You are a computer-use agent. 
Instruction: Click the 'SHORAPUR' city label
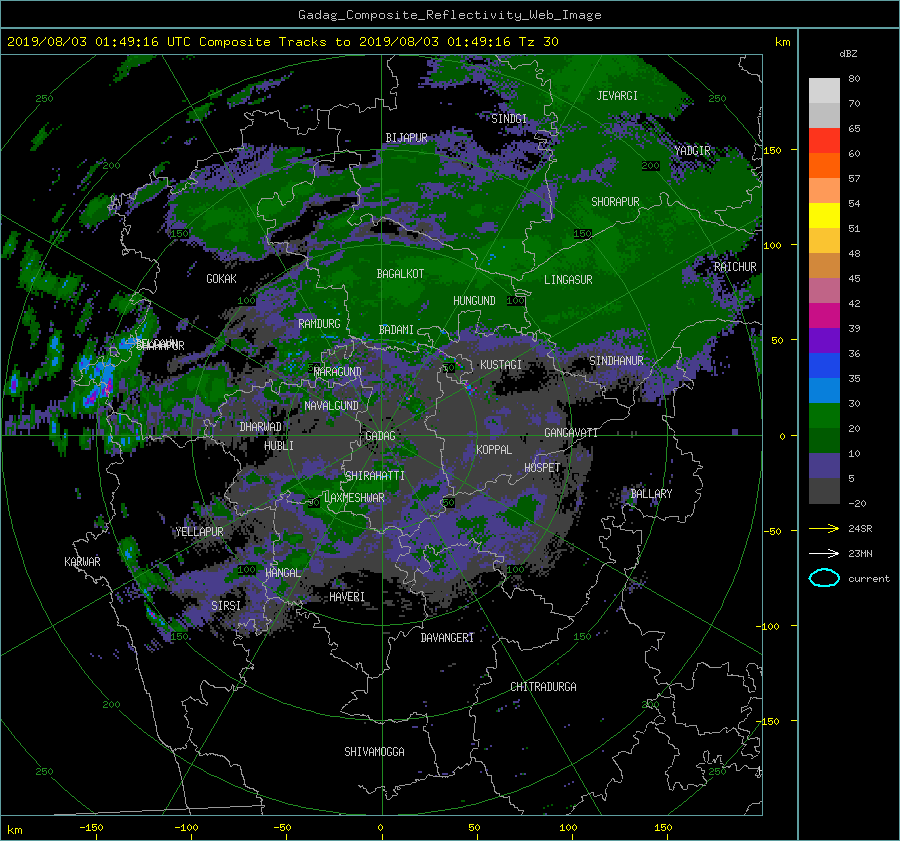(615, 202)
